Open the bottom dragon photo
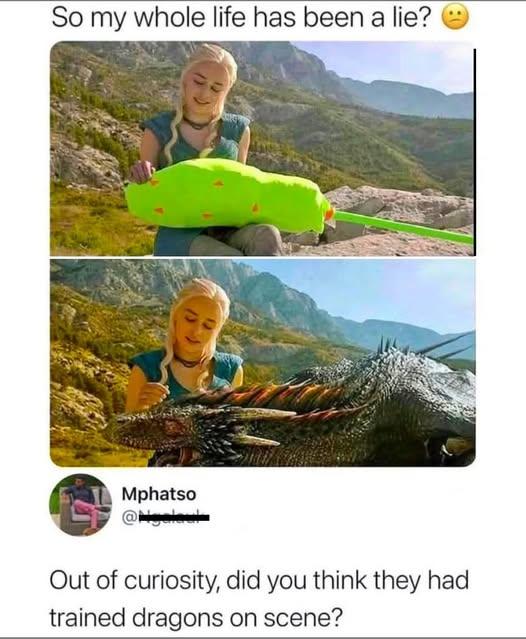Viewport: 526px width, 639px height. tap(262, 363)
